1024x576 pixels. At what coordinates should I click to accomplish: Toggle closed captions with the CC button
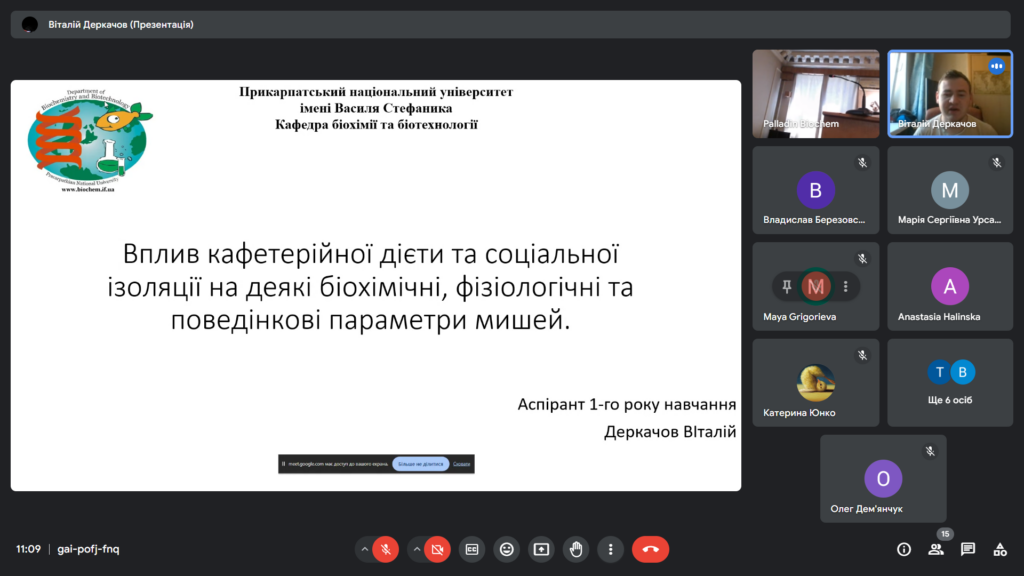pyautogui.click(x=471, y=549)
